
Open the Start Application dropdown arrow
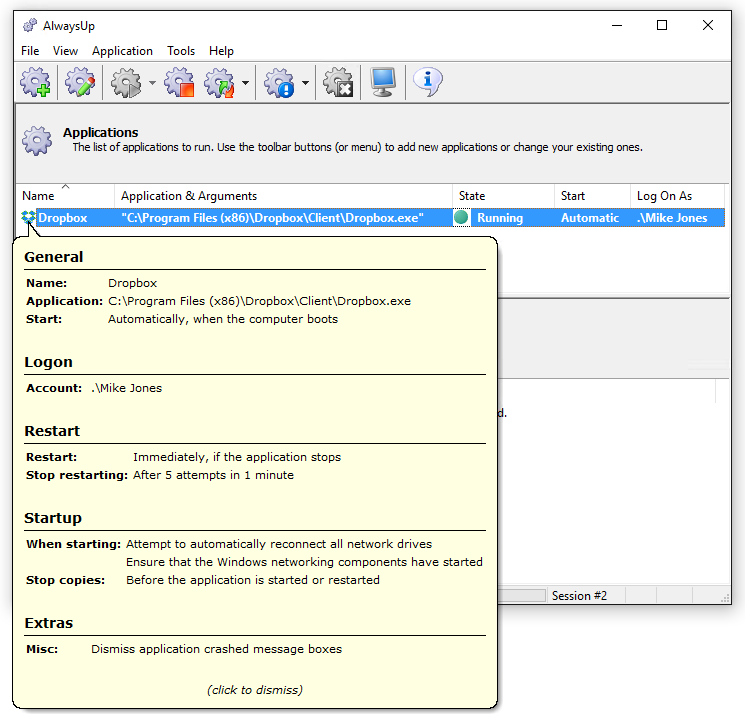152,83
